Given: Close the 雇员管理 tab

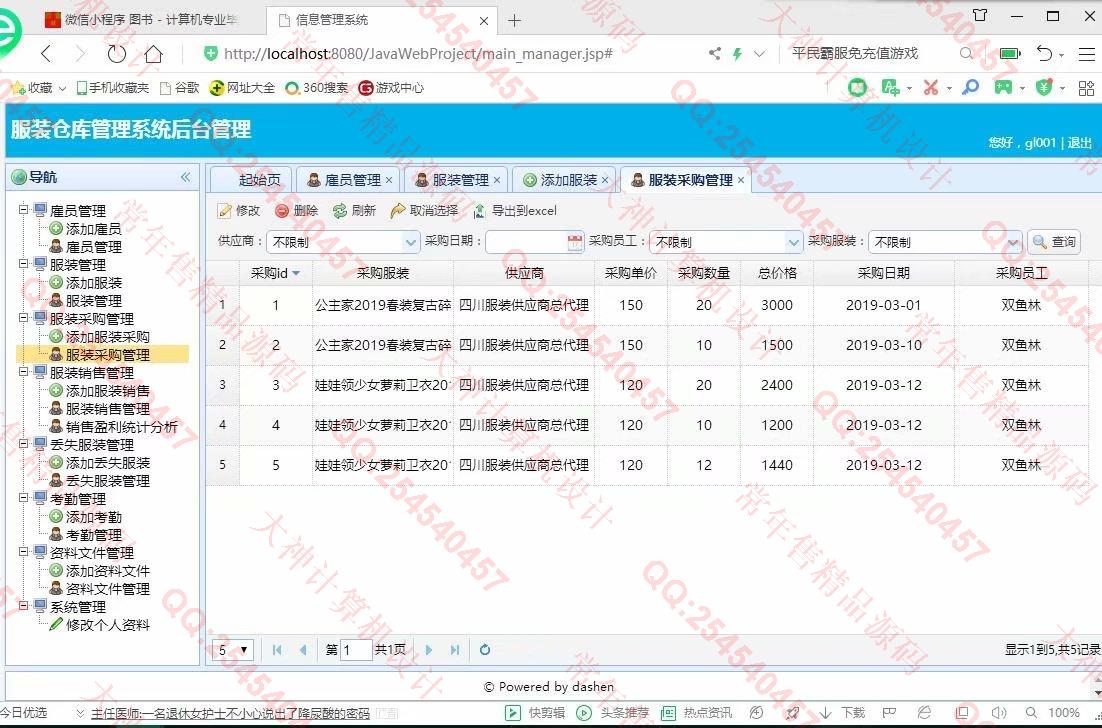Looking at the screenshot, I should pos(389,180).
